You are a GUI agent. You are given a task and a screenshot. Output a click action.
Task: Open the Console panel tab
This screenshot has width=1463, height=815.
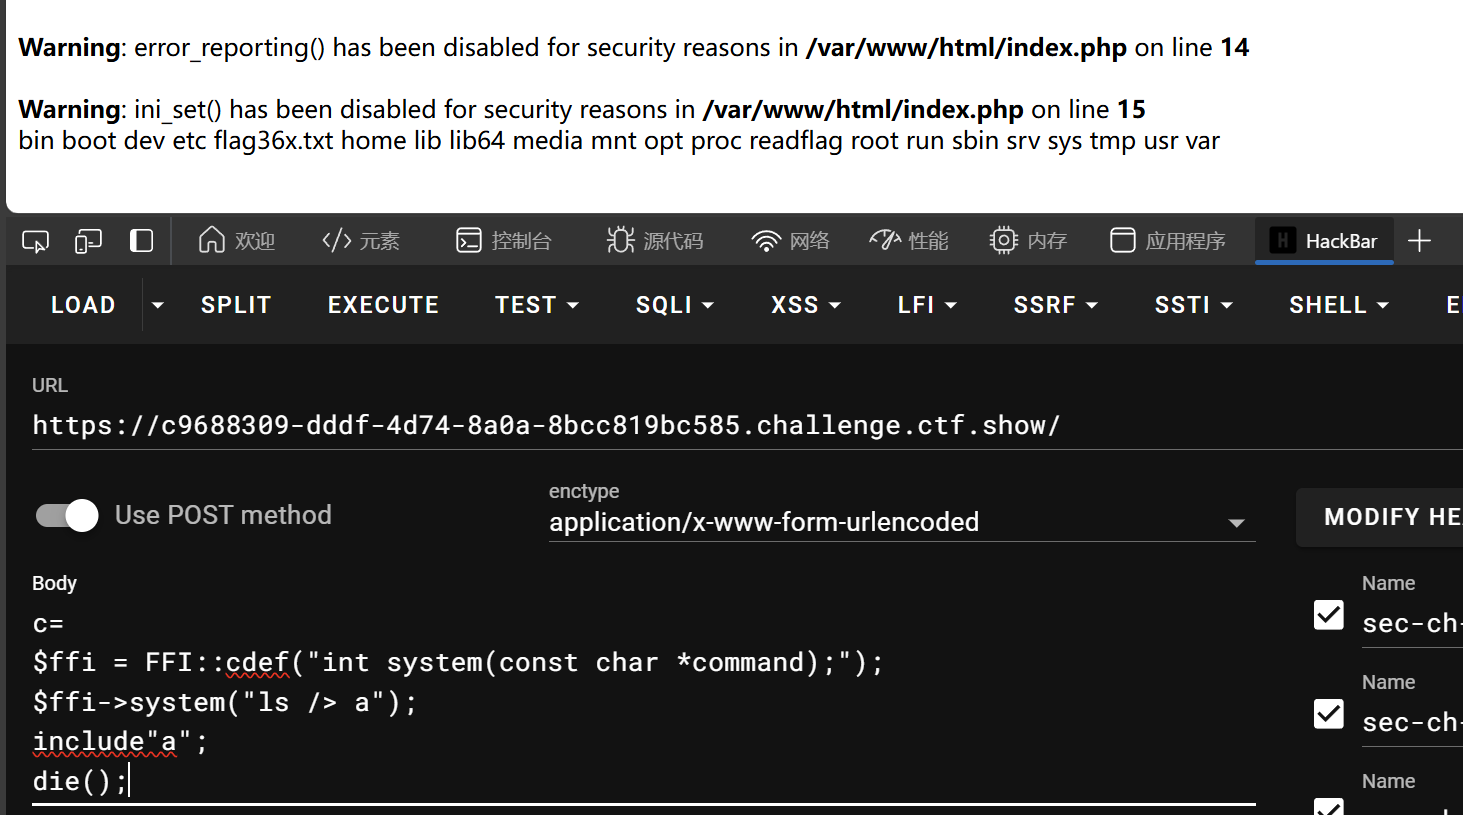click(504, 241)
